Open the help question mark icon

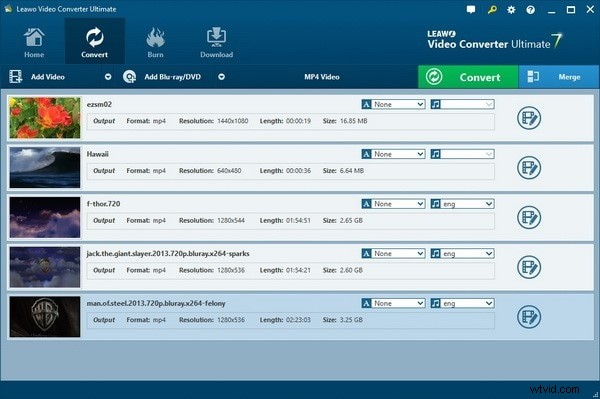click(531, 10)
